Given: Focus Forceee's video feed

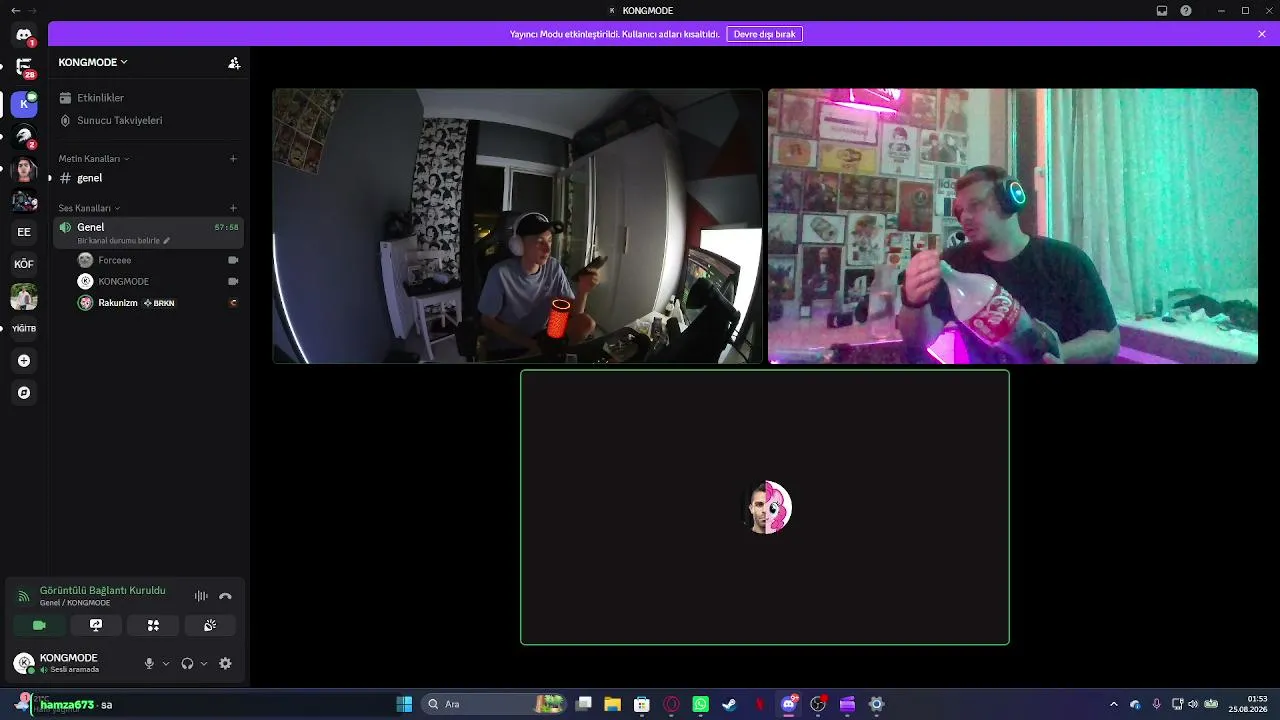Looking at the screenshot, I should pos(518,226).
